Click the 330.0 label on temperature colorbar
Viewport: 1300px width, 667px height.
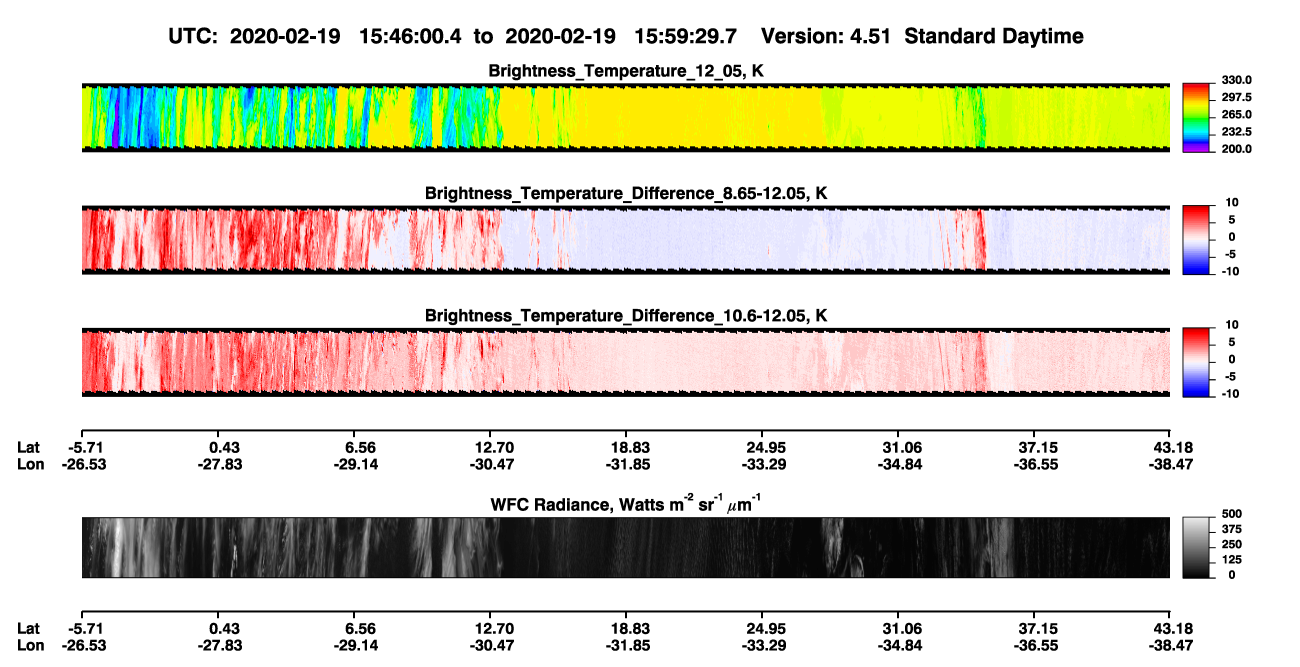pyautogui.click(x=1237, y=80)
